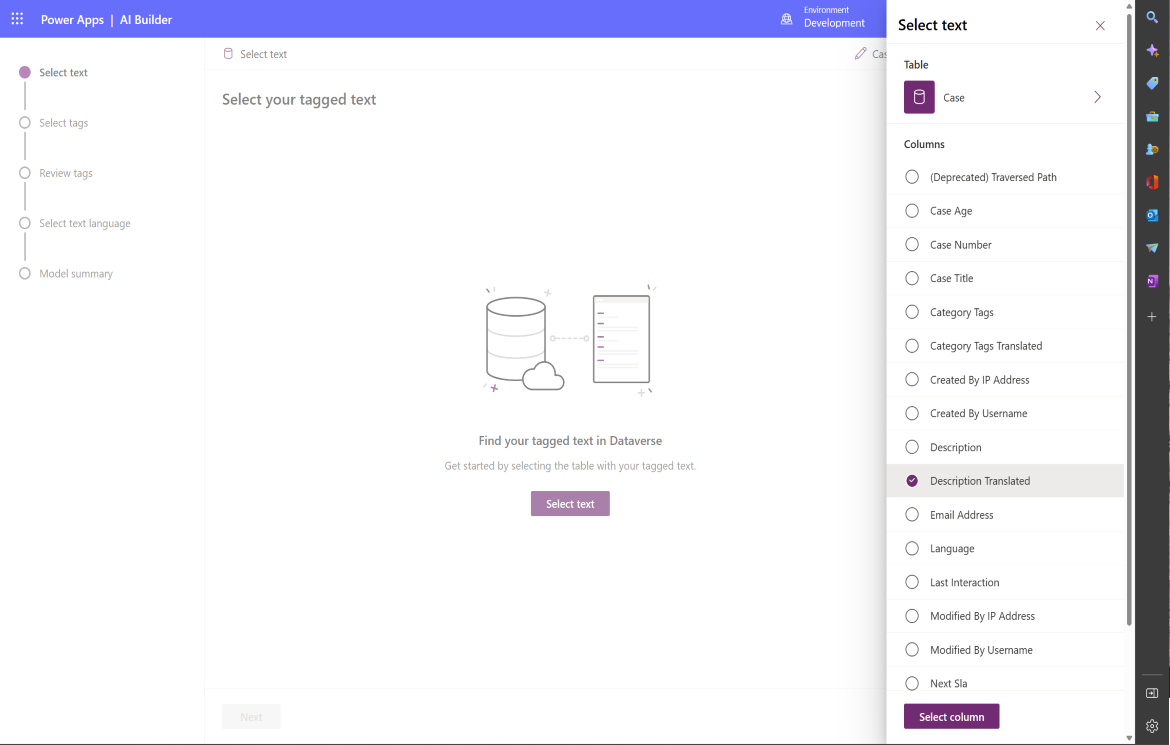The image size is (1170, 745).
Task: Go to Select text wizard step
Action: (x=63, y=72)
